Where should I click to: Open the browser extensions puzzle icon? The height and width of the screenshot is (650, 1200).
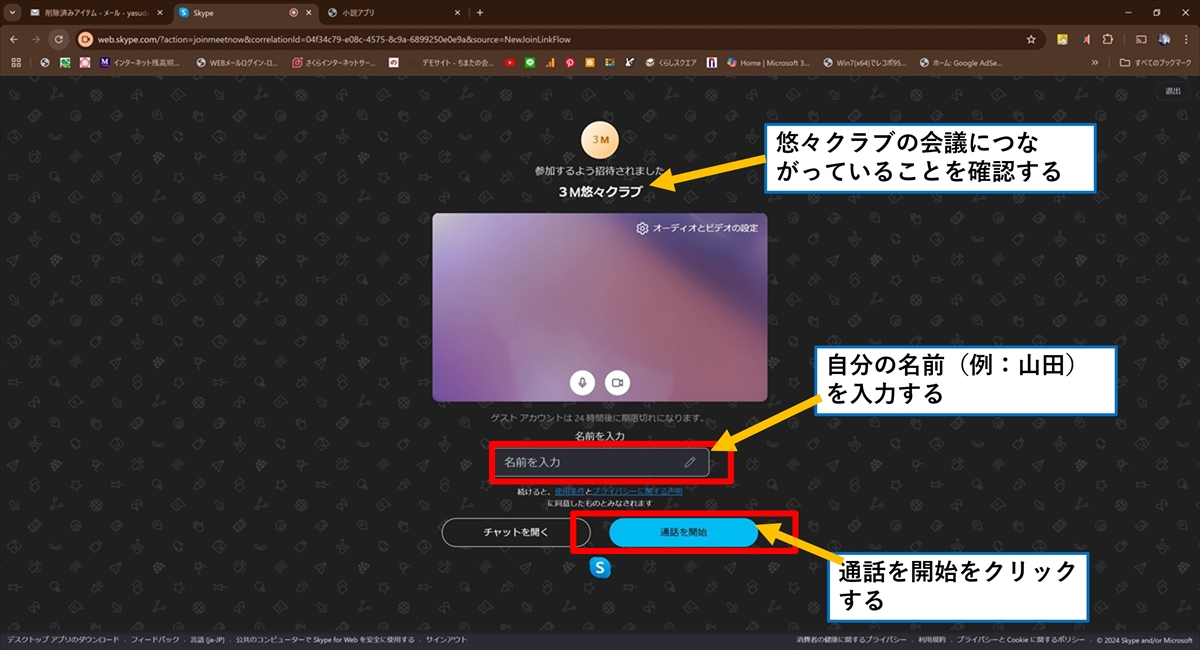1107,39
